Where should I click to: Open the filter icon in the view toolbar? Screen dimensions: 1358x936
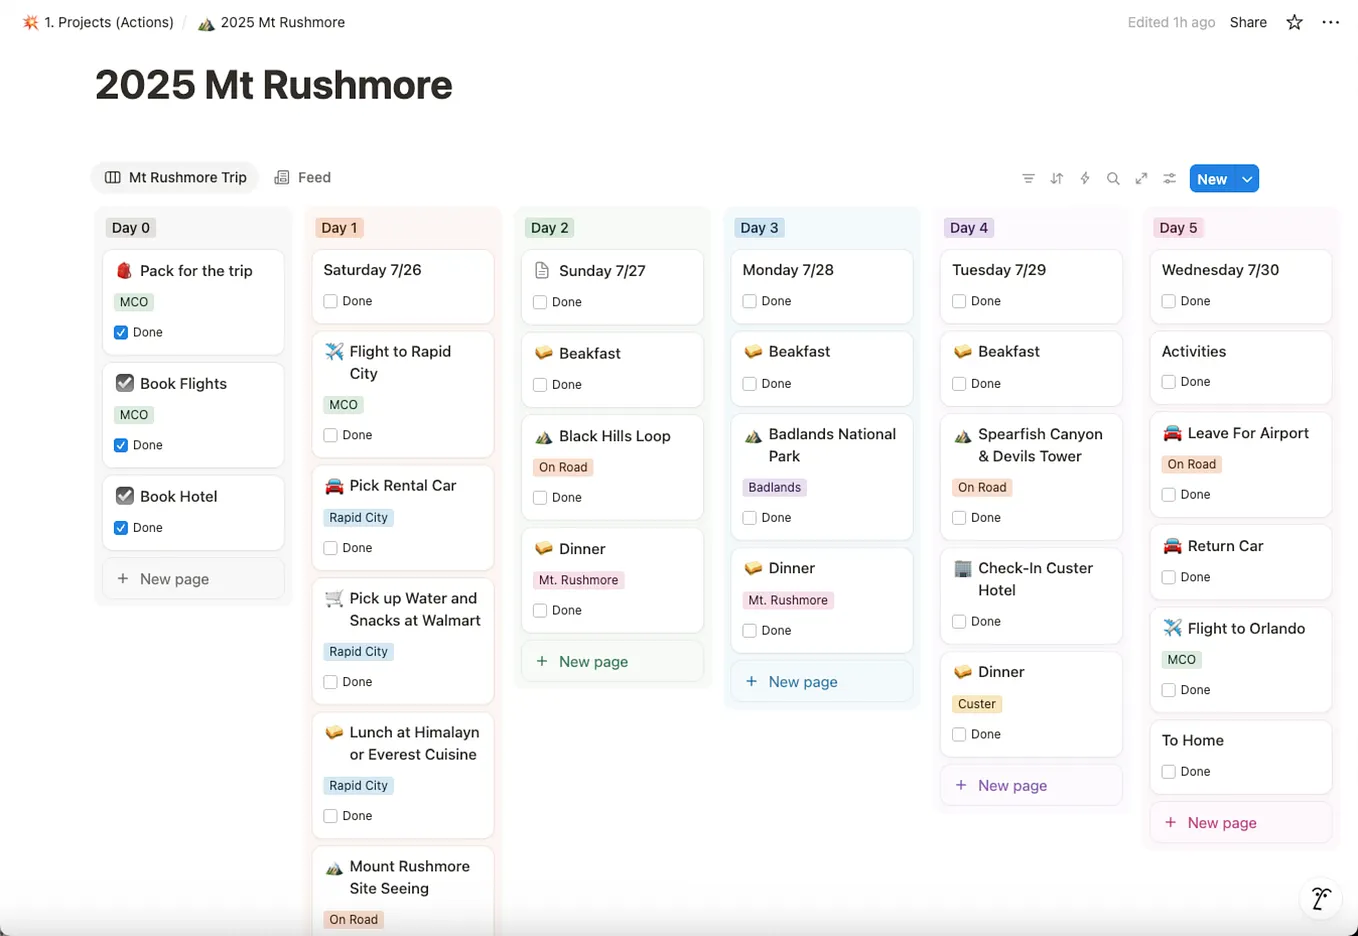(x=1028, y=178)
